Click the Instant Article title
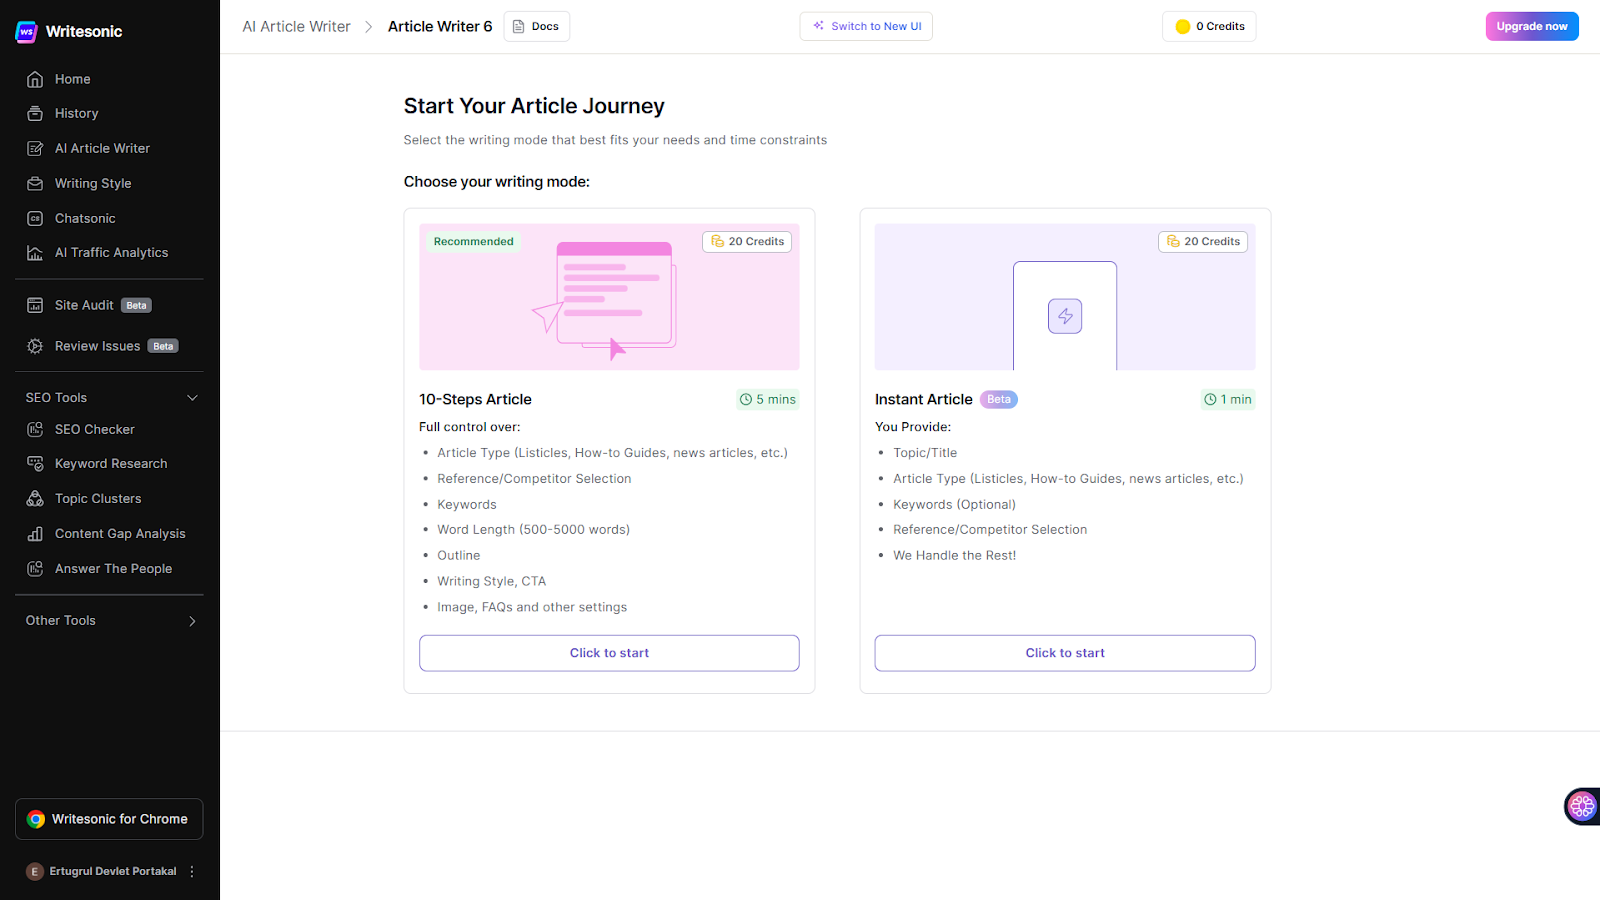The height and width of the screenshot is (900, 1600). coord(923,400)
